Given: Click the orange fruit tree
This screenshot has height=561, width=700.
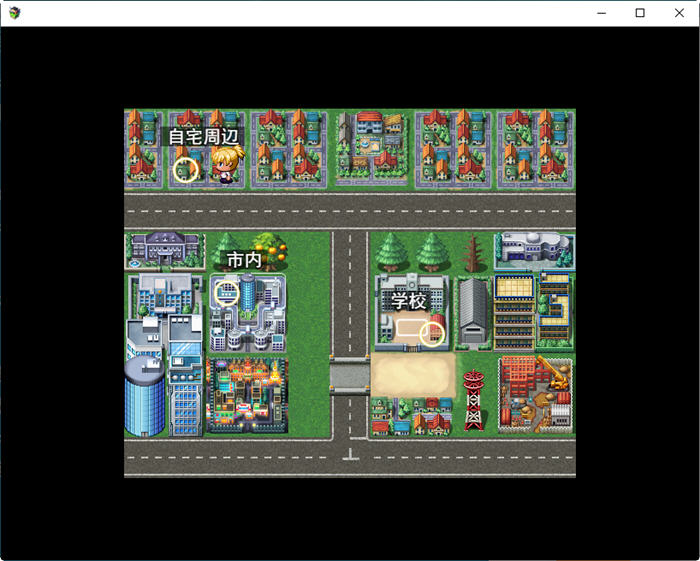Looking at the screenshot, I should (269, 251).
